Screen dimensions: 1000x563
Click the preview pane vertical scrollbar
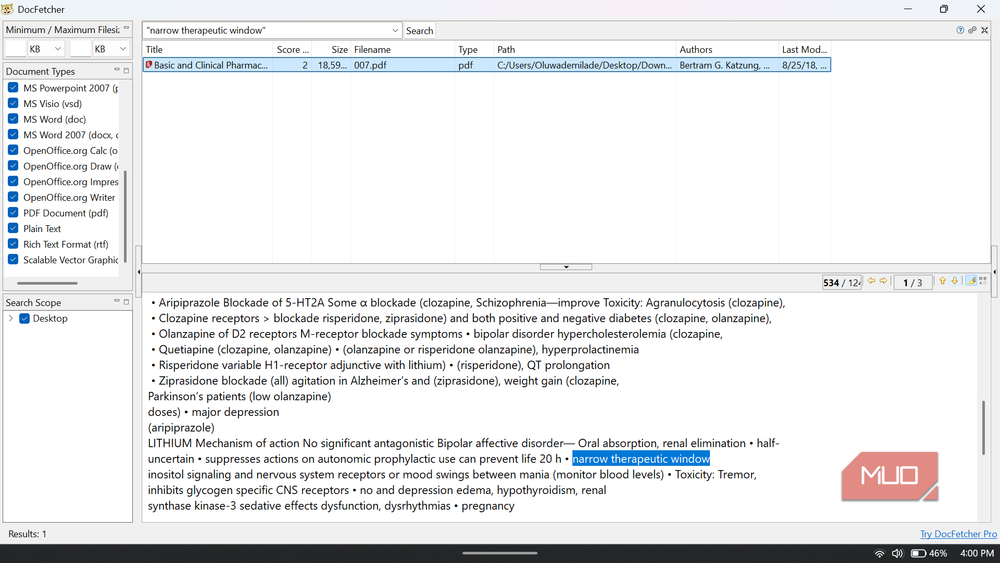983,427
